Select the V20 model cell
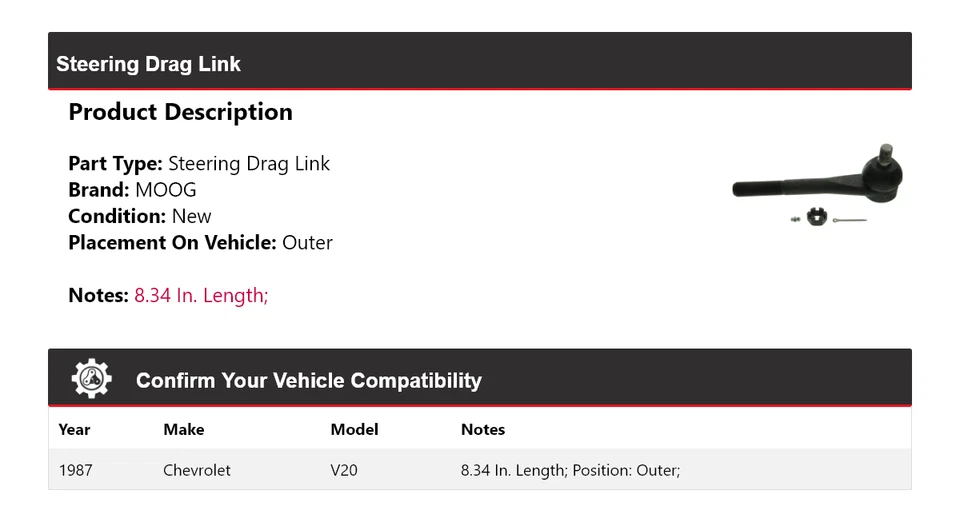960x522 pixels. [x=343, y=470]
